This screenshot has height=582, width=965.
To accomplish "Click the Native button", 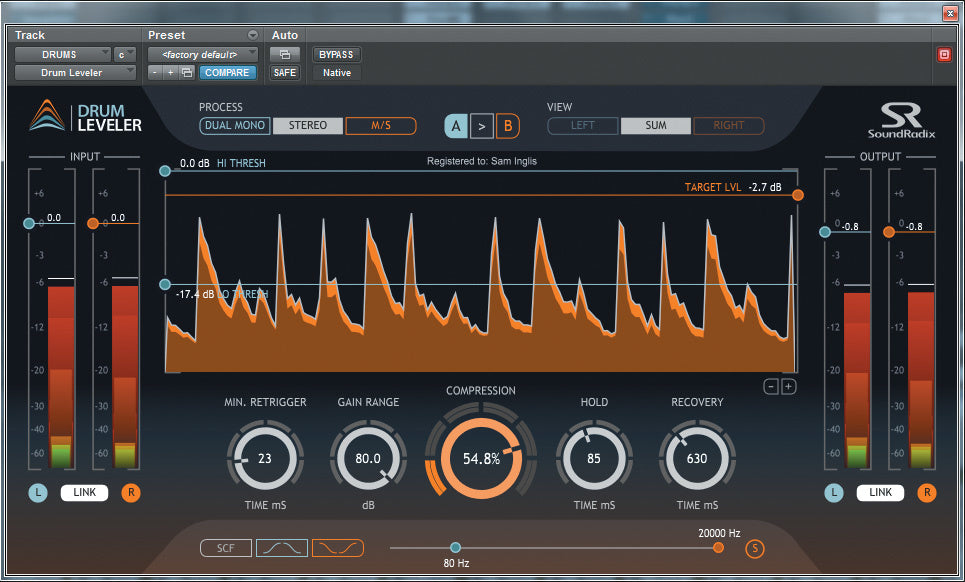I will tap(337, 73).
